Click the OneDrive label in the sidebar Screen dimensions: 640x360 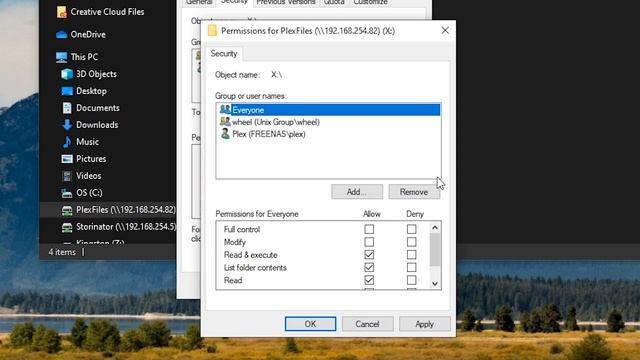88,35
